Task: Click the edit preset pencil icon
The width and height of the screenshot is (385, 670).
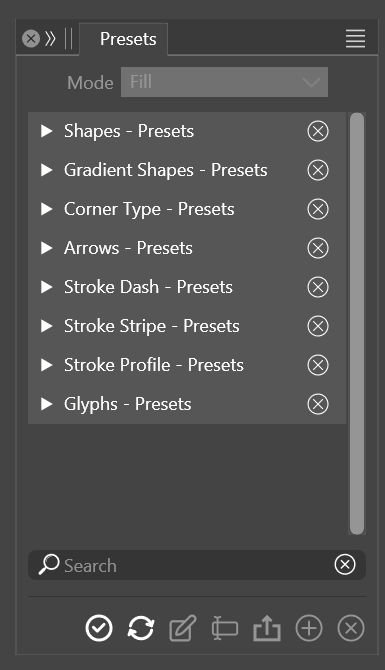Action: point(183,628)
